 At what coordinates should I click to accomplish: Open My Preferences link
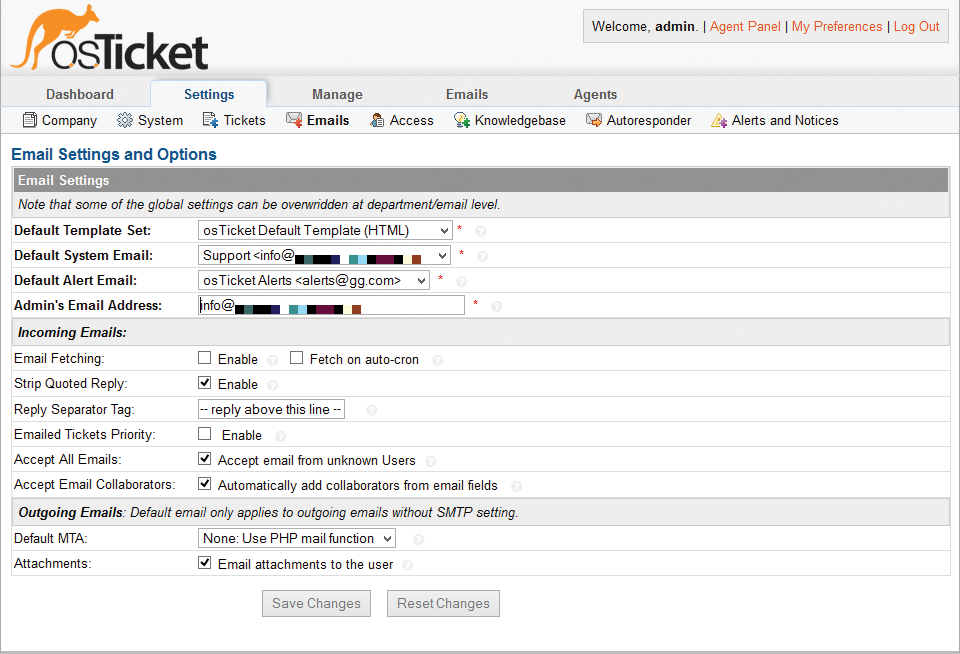(x=837, y=26)
